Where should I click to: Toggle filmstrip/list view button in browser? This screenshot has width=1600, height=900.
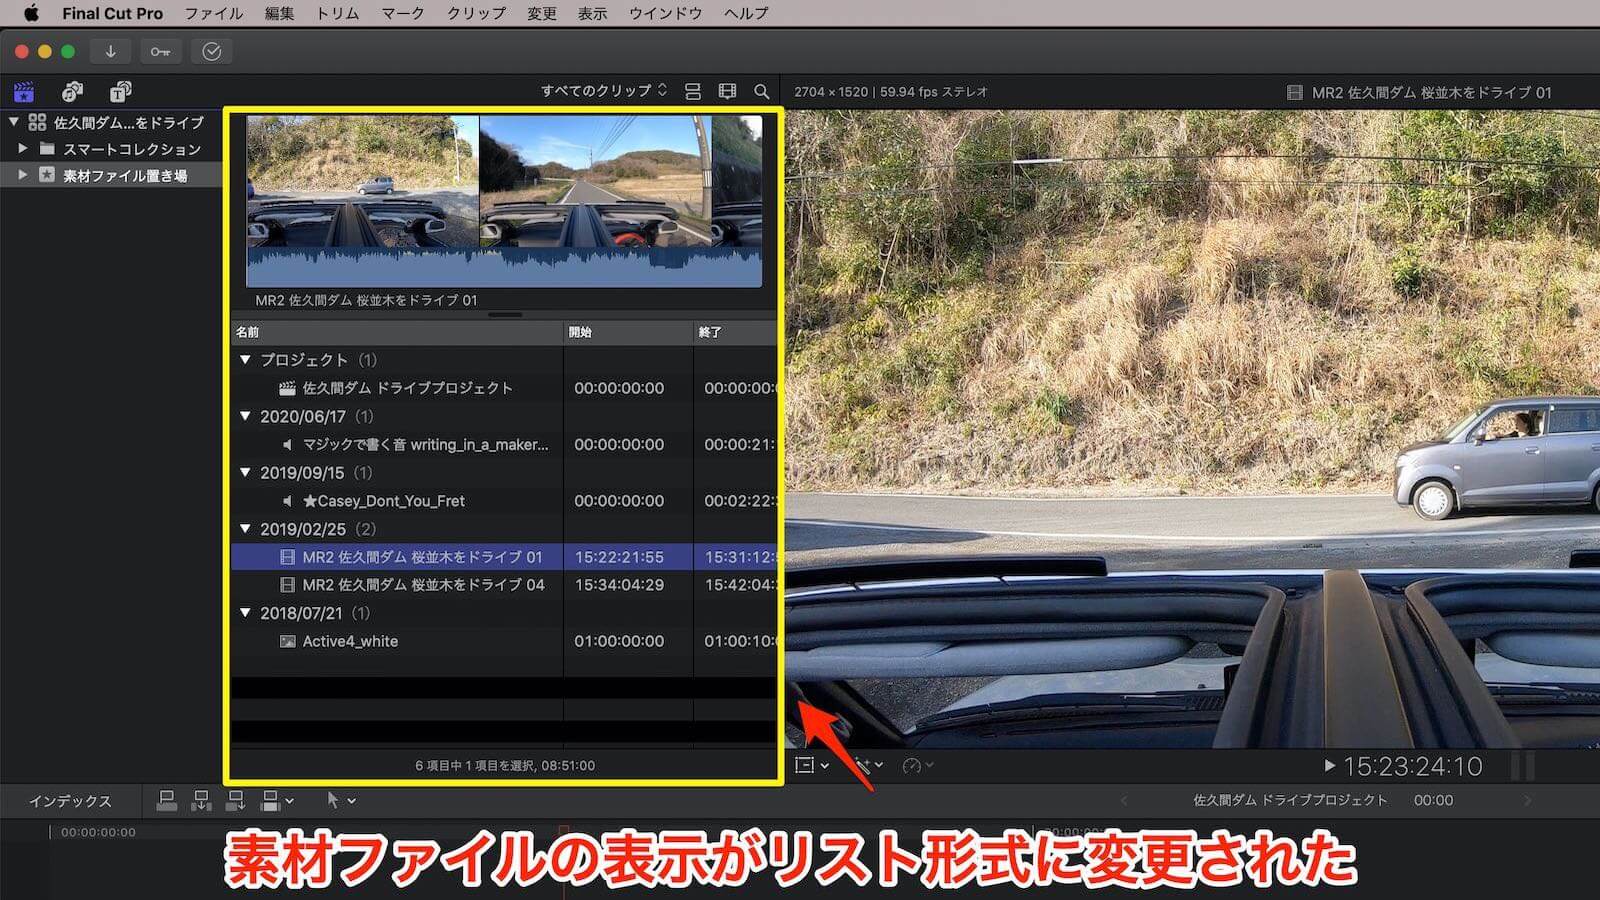click(x=693, y=91)
